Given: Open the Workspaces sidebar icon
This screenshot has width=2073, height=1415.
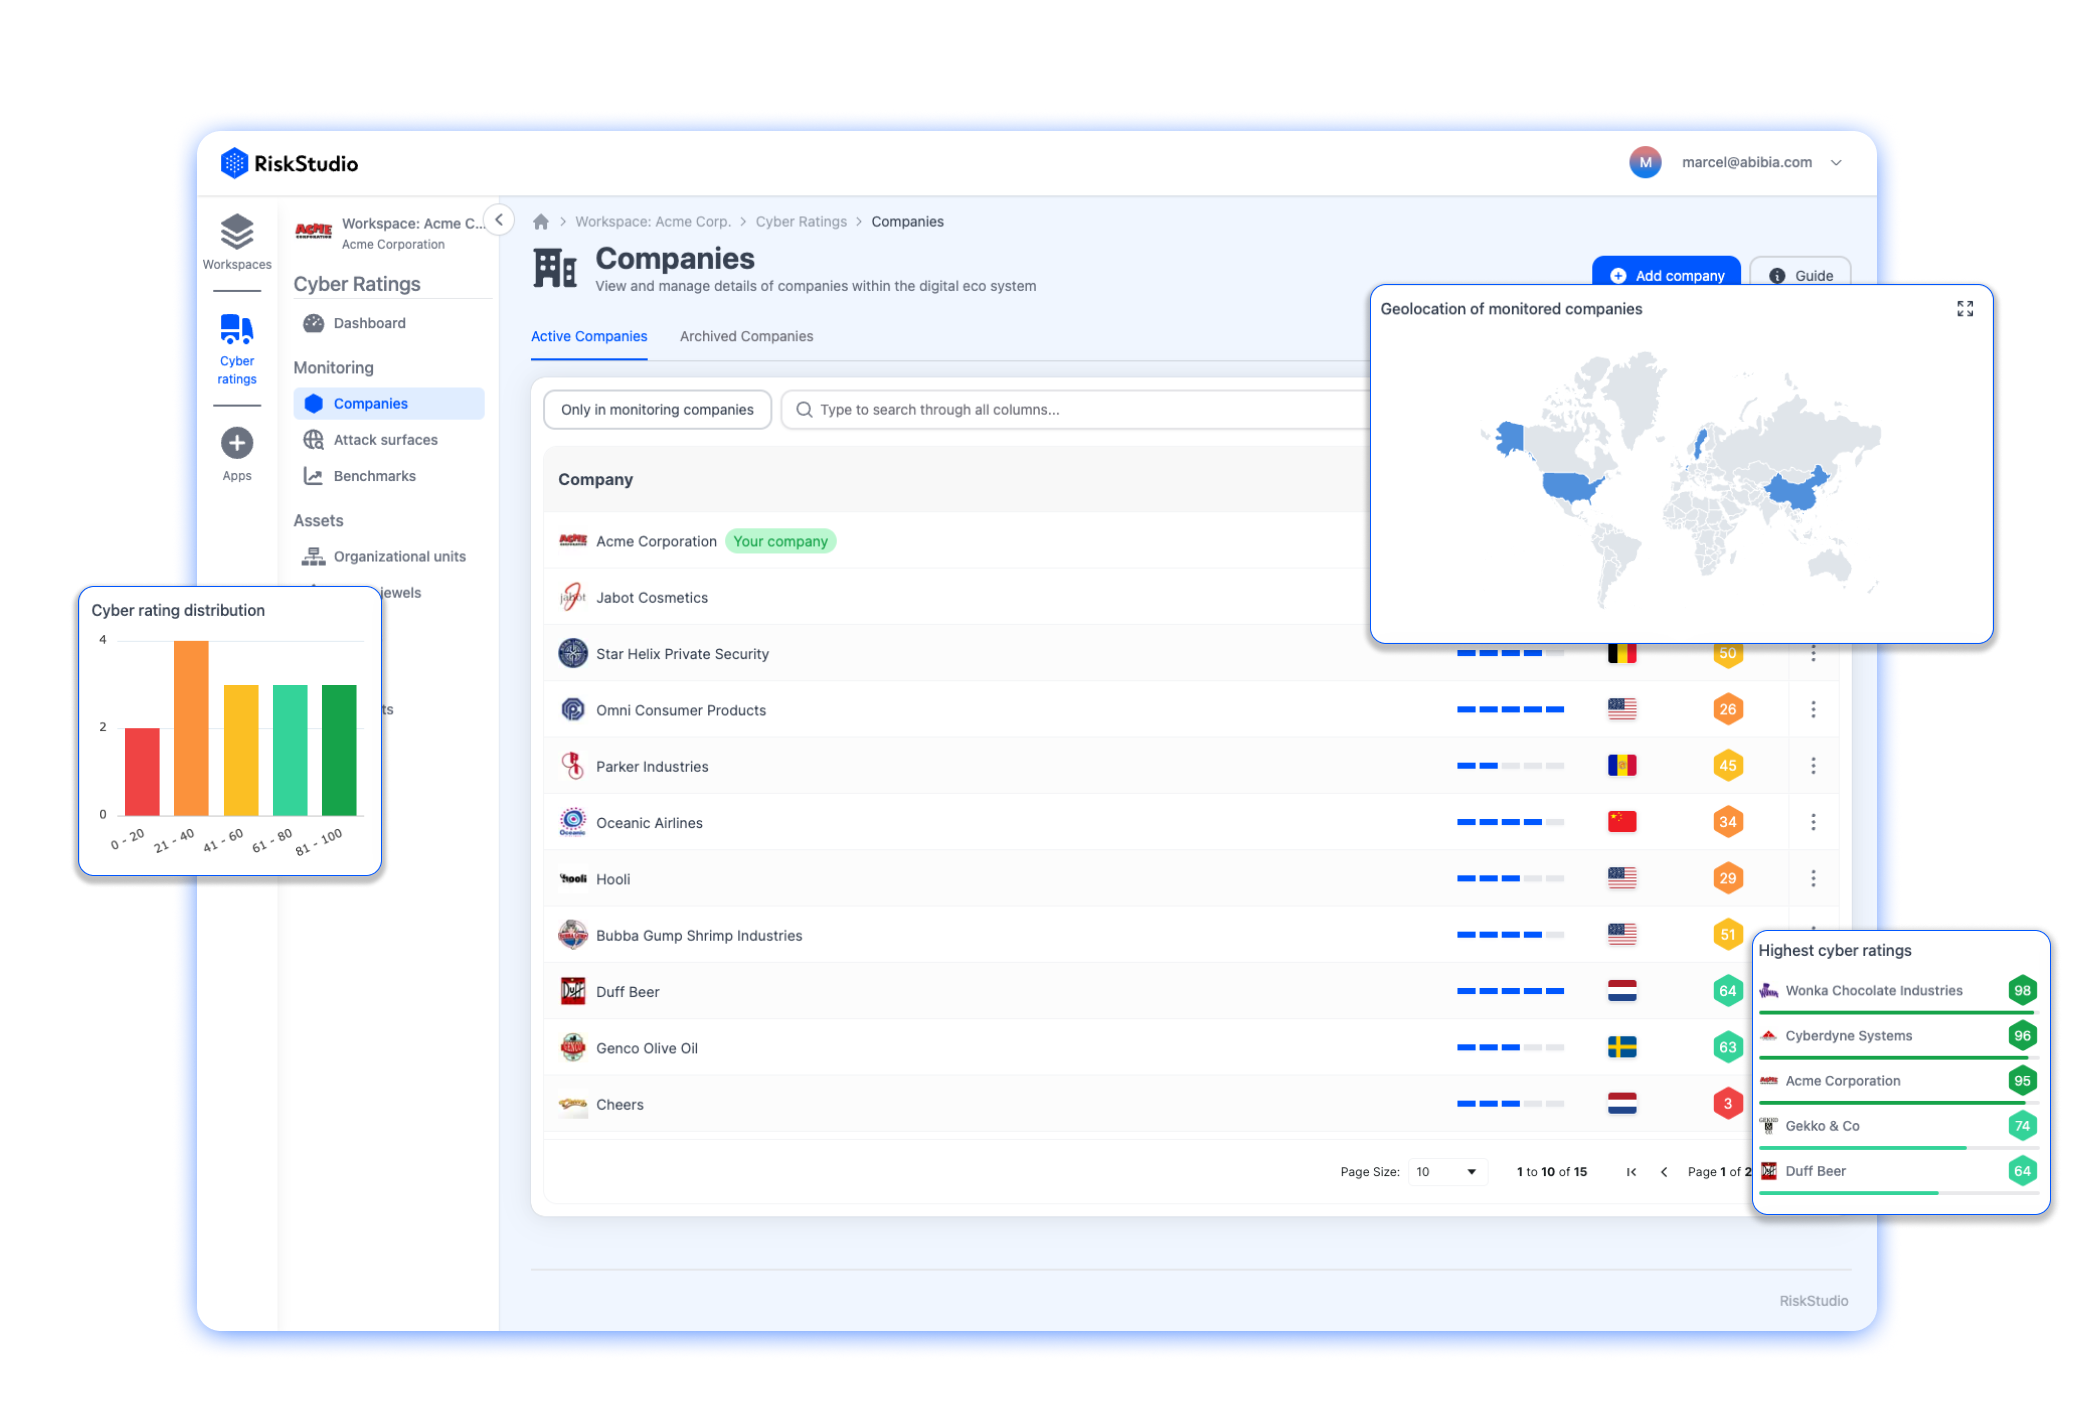Looking at the screenshot, I should [237, 241].
